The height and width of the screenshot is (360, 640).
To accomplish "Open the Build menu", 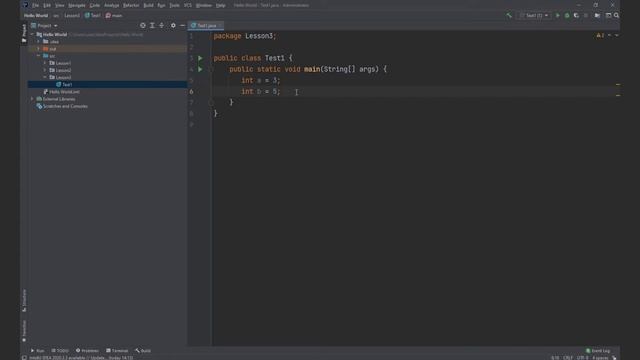I will click(149, 5).
